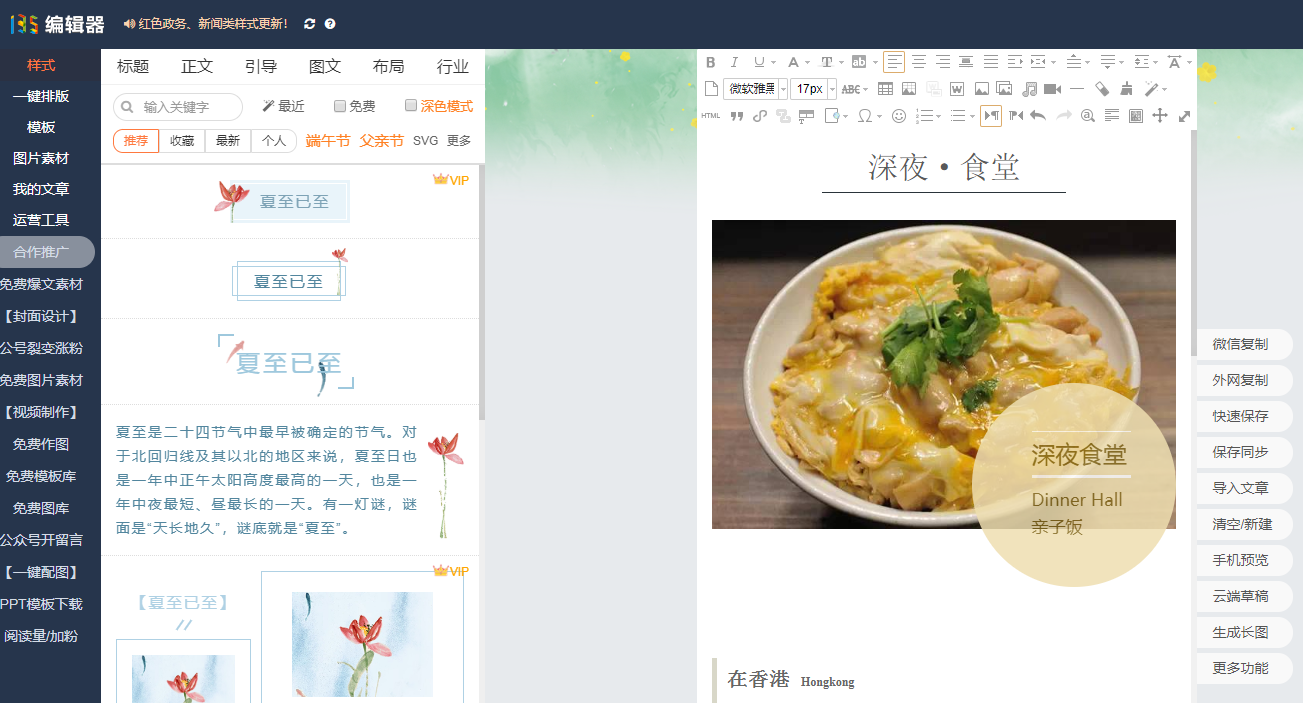The image size is (1303, 703).
Task: Open the font family dropdown 微软雅黑
Action: pyautogui.click(x=751, y=88)
